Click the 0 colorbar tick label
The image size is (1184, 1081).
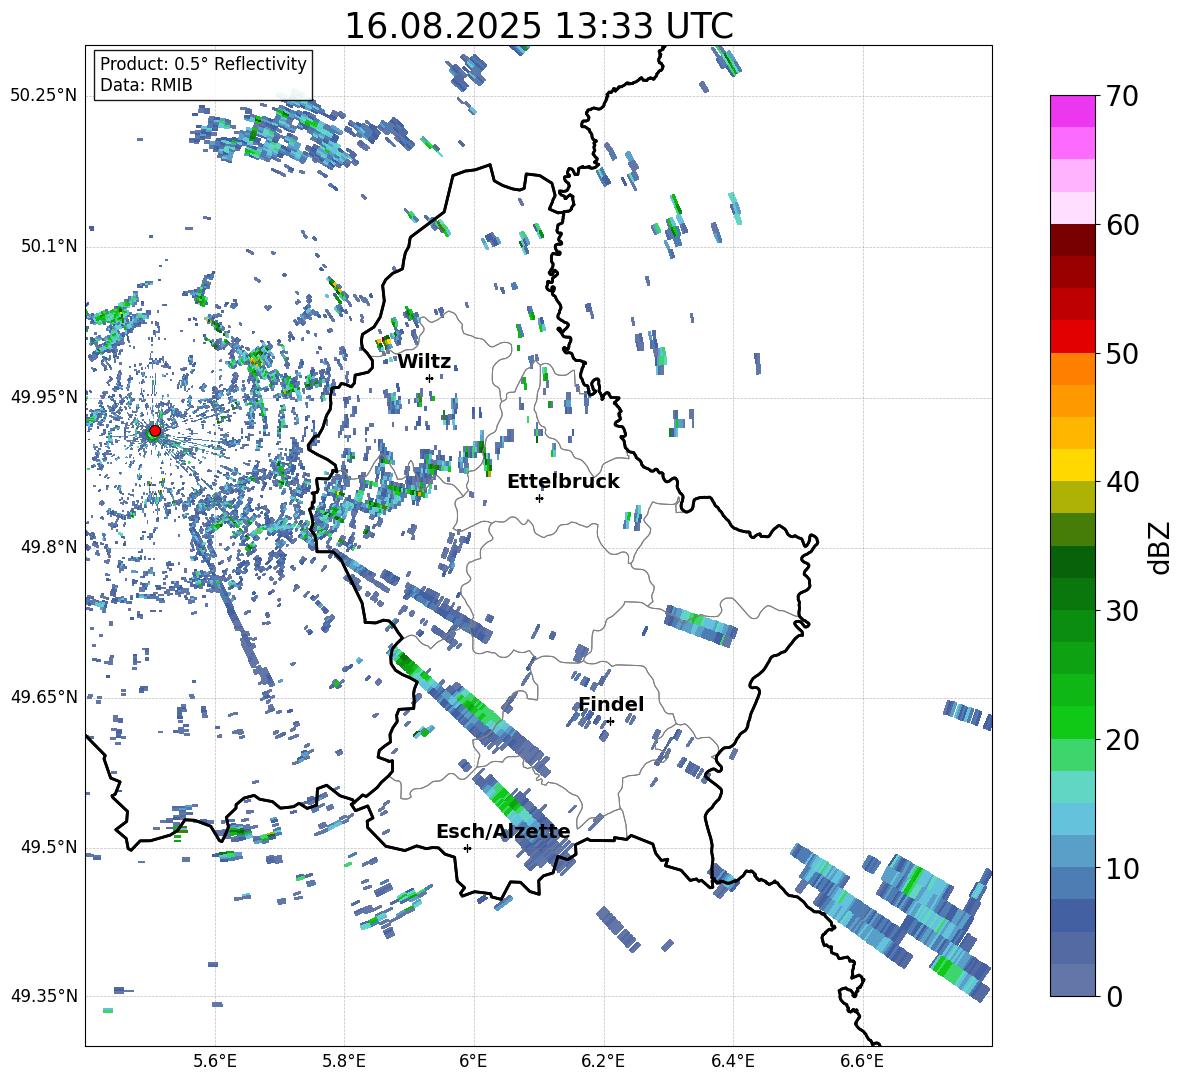[1114, 996]
